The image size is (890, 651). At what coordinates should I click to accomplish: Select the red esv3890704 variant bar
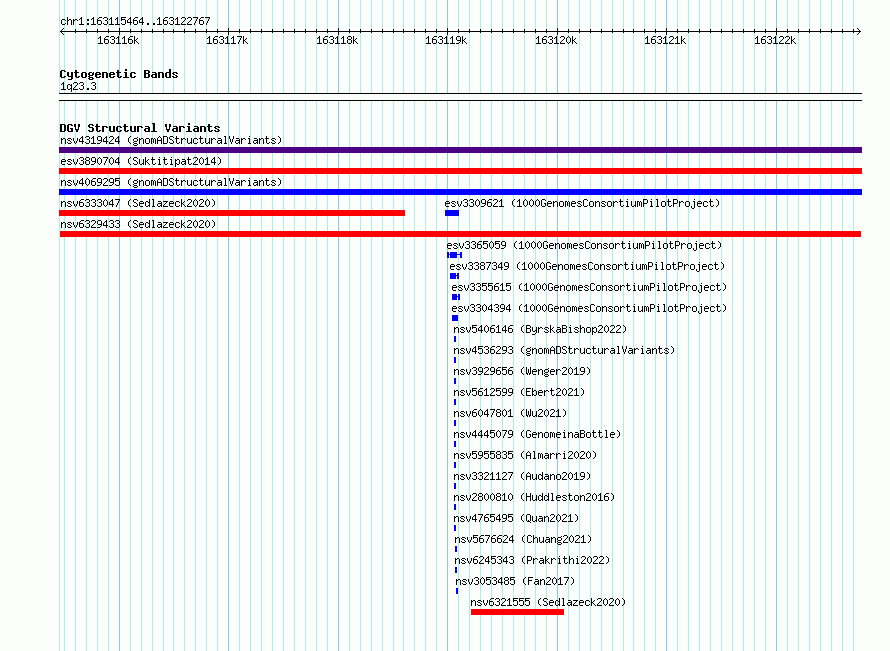click(x=460, y=171)
